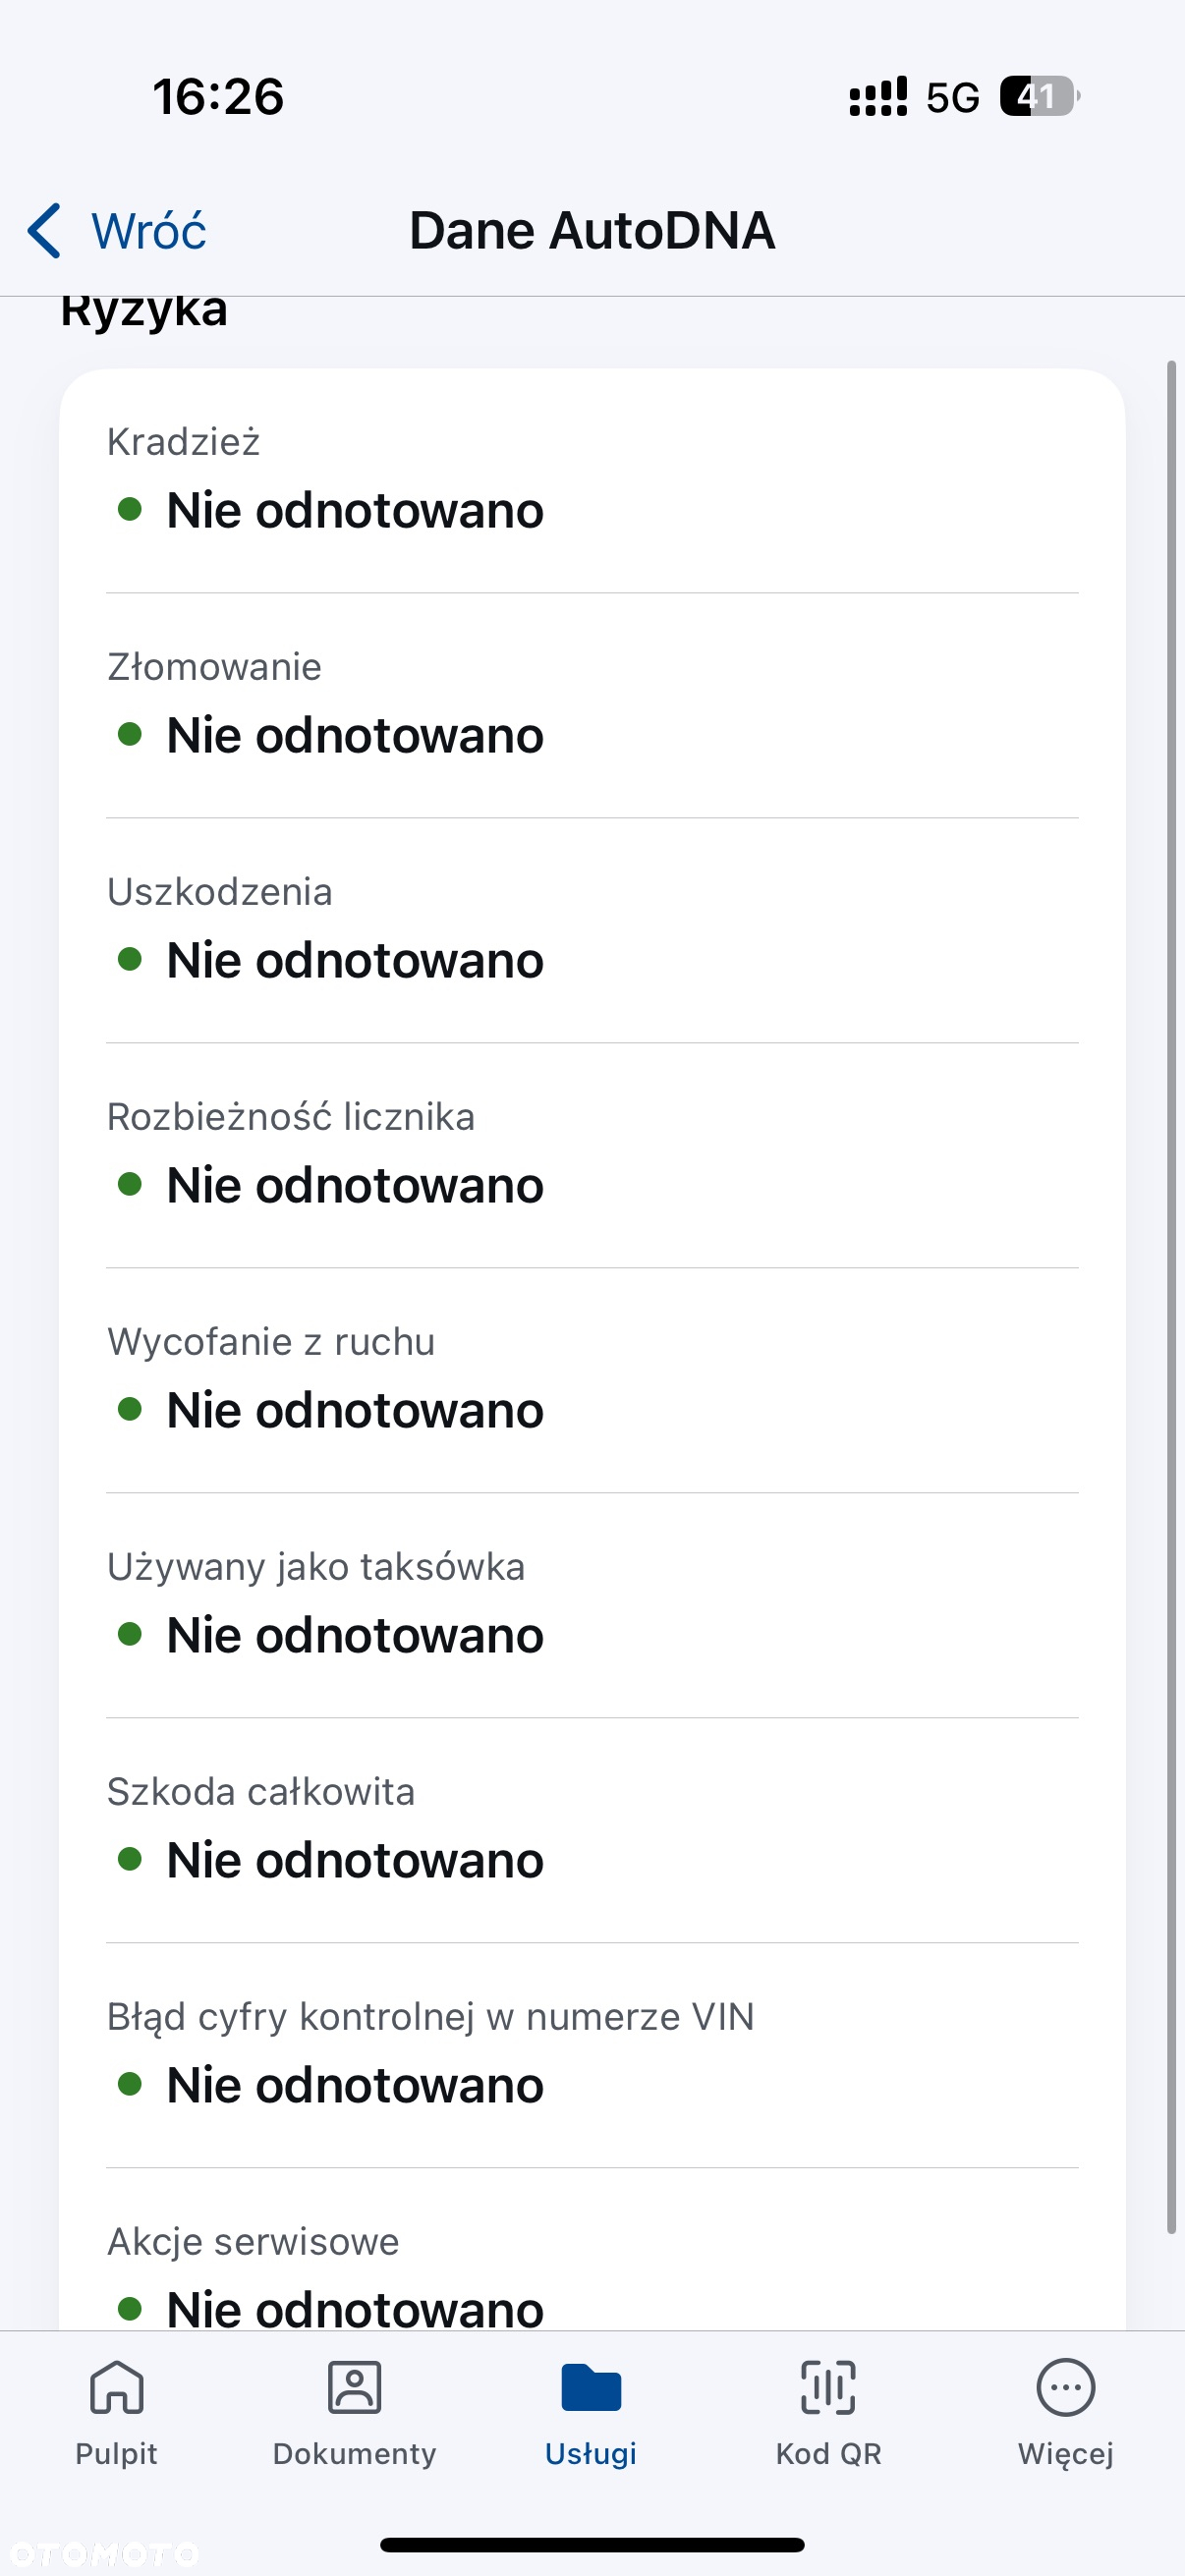This screenshot has width=1185, height=2576.
Task: Select the Szkoda całkowita entry
Action: 592,1831
